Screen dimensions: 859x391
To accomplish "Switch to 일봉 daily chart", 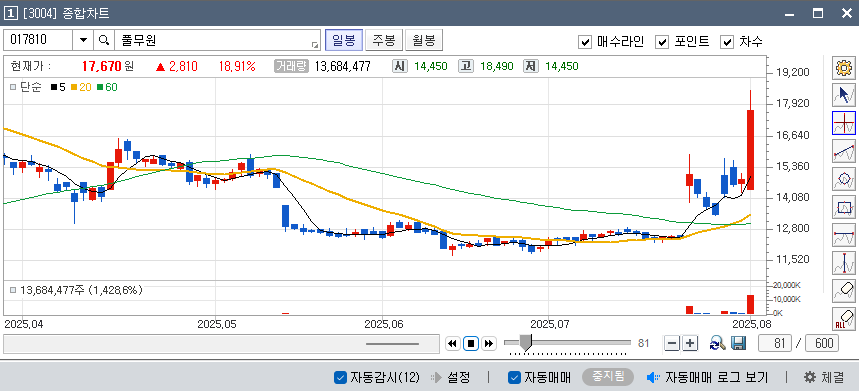I will (x=343, y=40).
